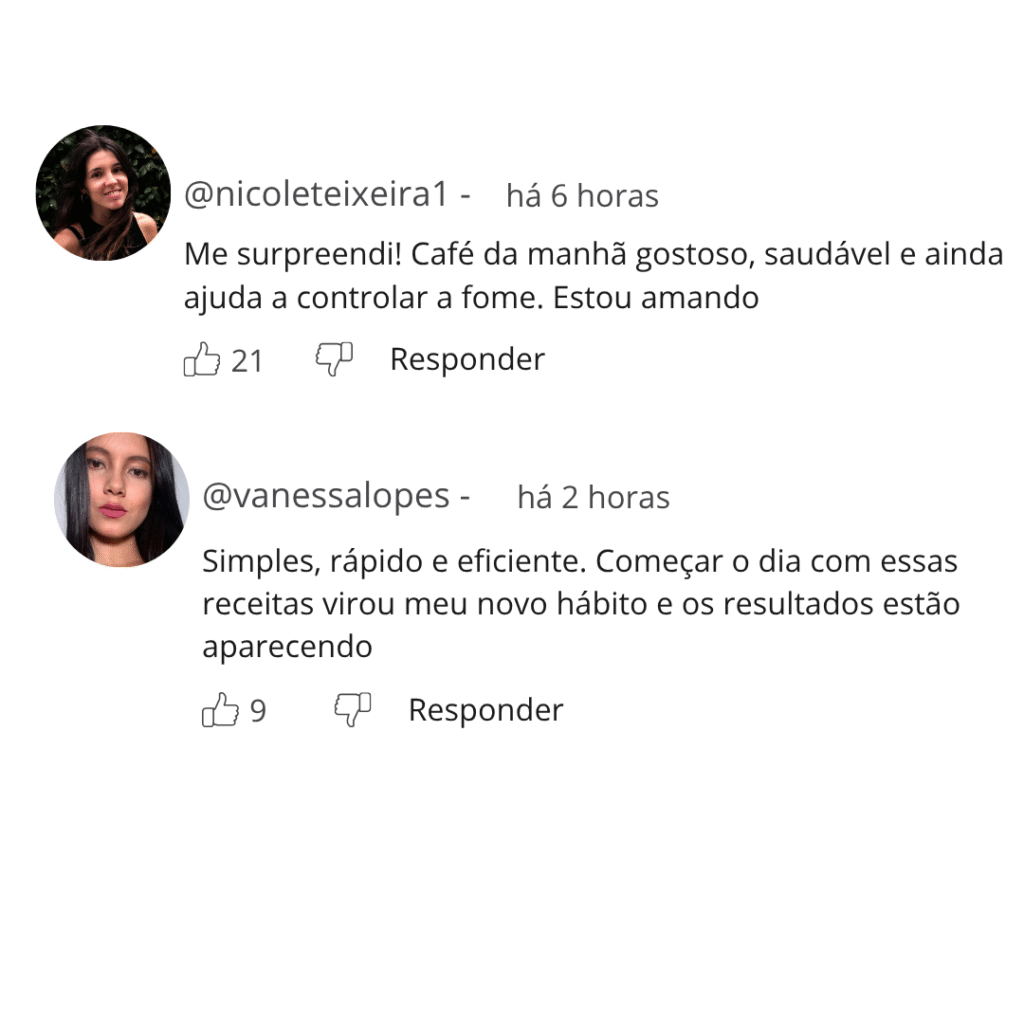Image resolution: width=1024 pixels, height=1024 pixels.
Task: Click the 'ajuda a controlar a fome' text
Action: pyautogui.click(x=362, y=298)
